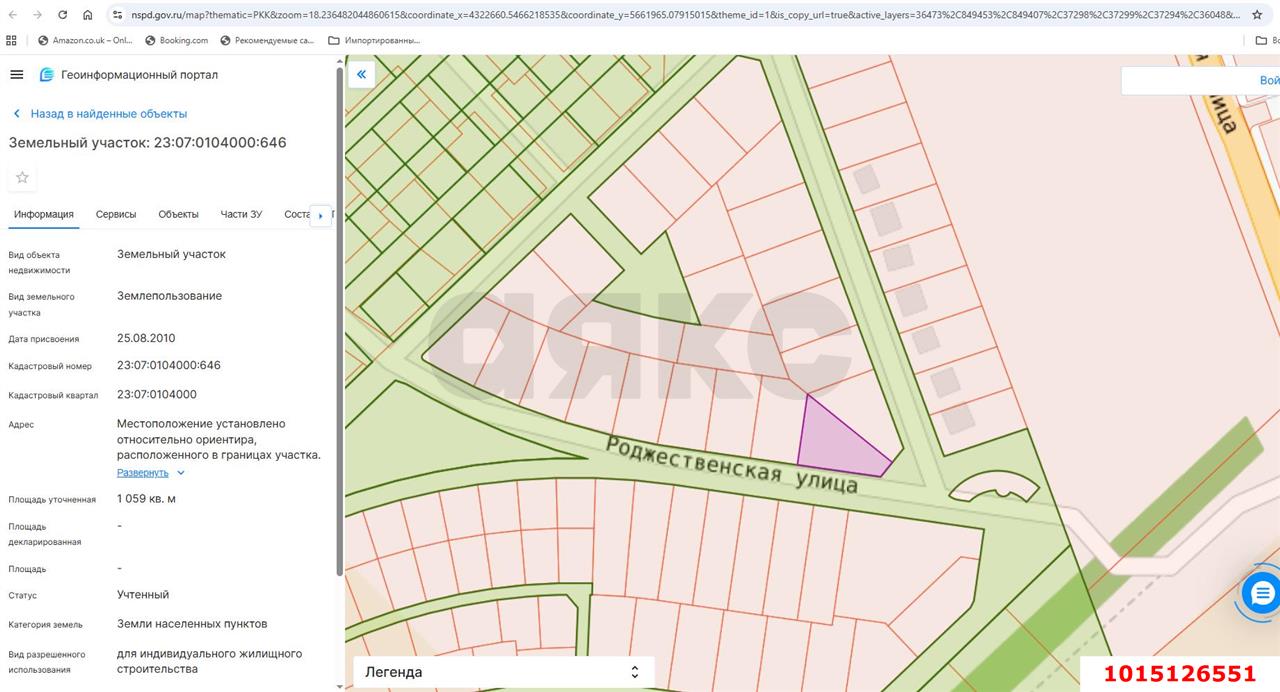
Task: Reload the page in browser
Action: (63, 15)
